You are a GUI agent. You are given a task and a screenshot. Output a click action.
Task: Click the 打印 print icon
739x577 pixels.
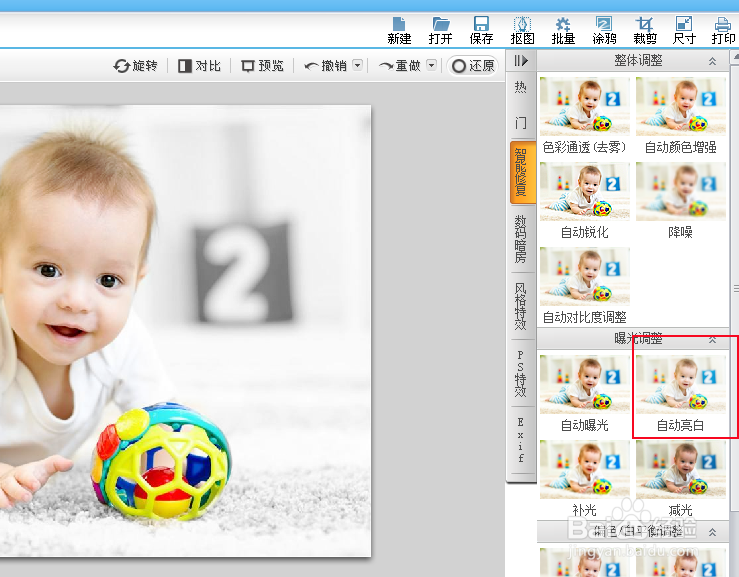point(723,30)
